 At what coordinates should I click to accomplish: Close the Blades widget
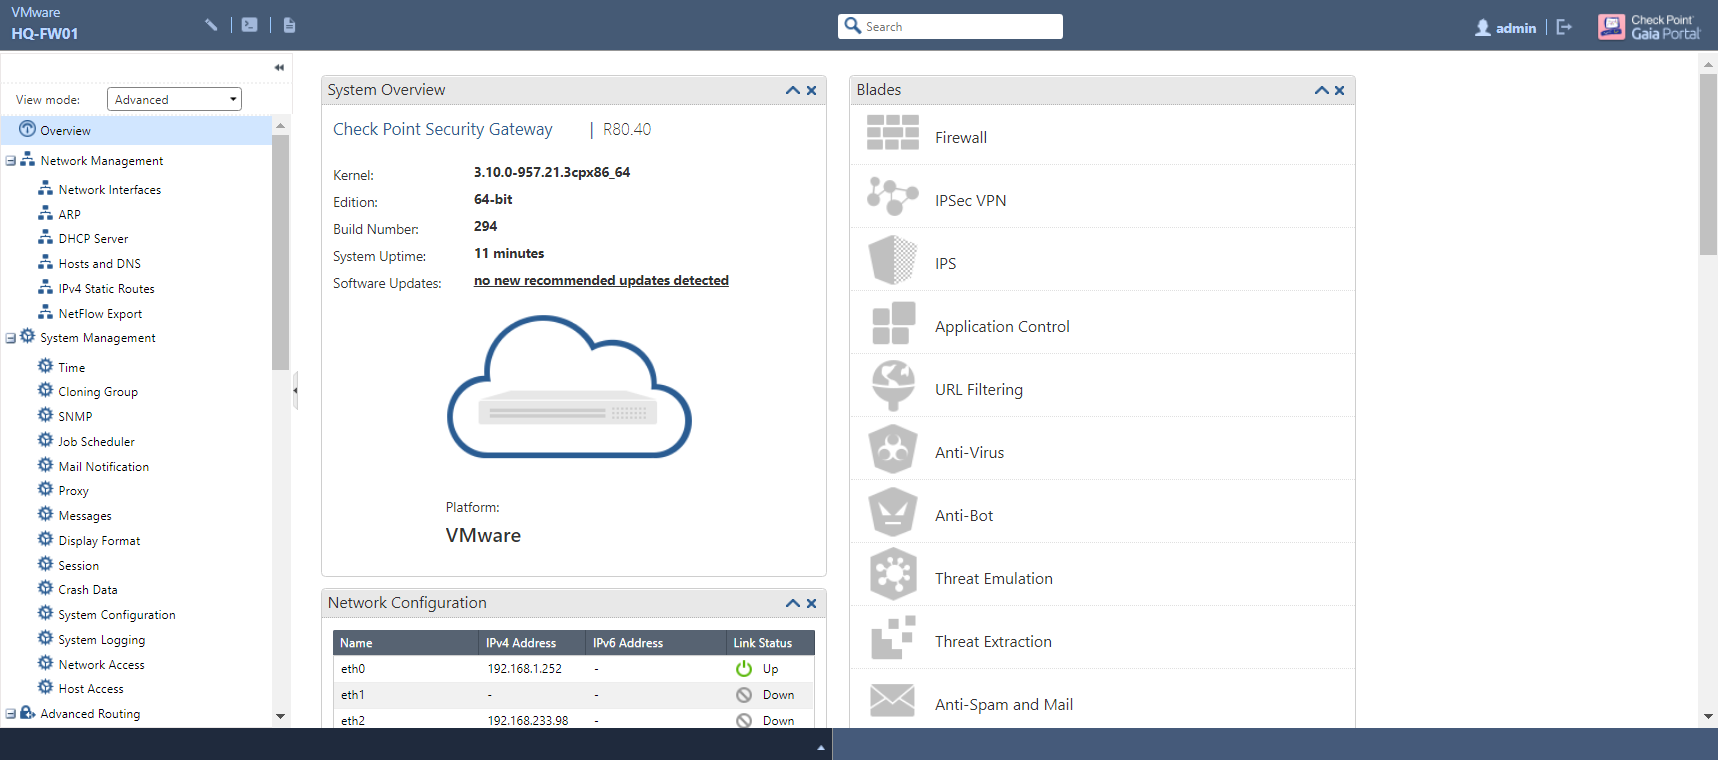1340,90
